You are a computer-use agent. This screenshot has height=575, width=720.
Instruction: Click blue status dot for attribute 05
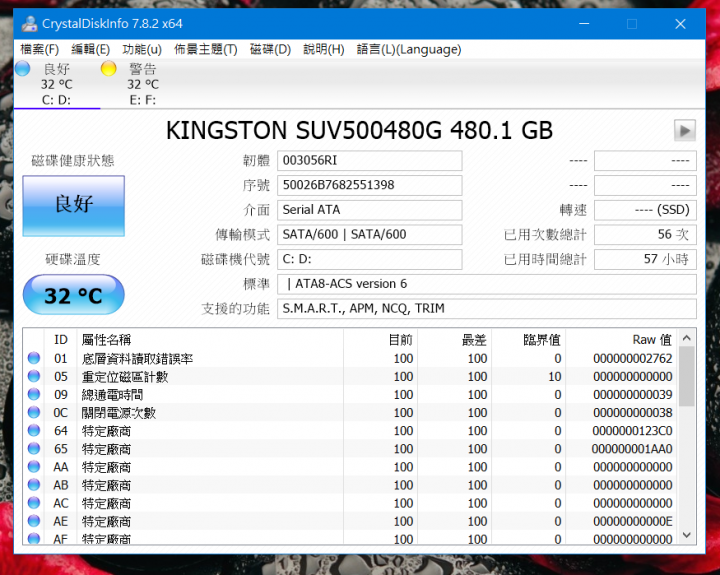(34, 376)
